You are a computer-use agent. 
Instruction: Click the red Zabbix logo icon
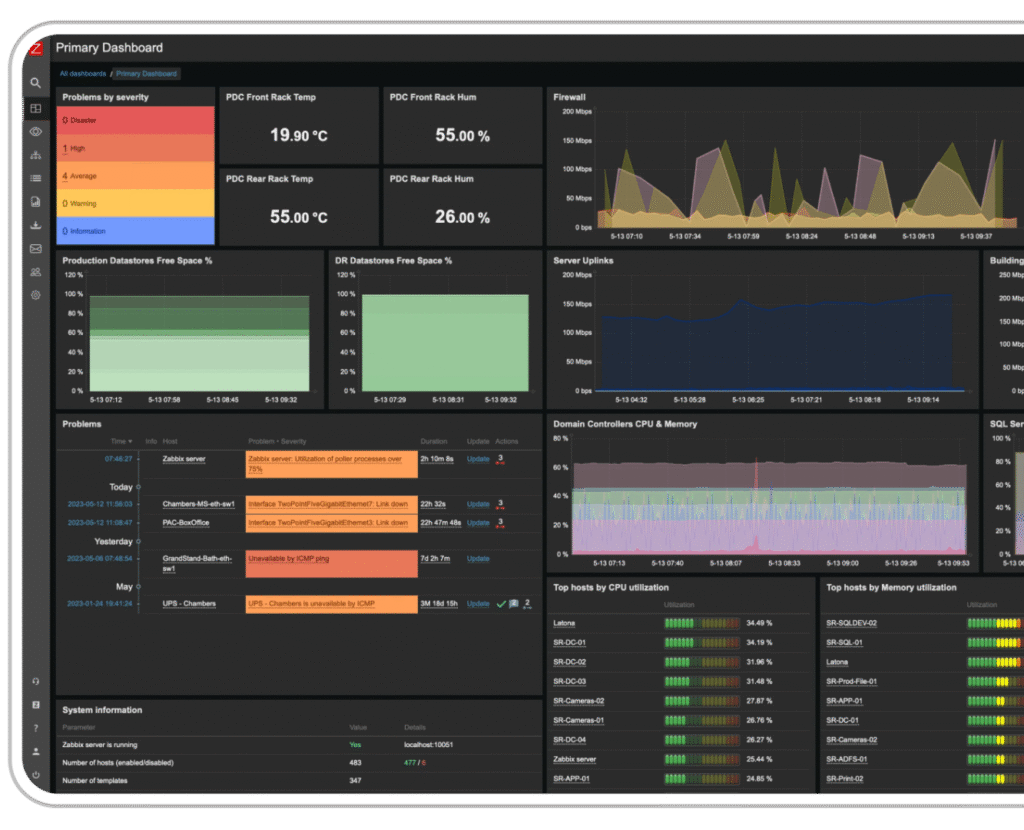point(36,48)
